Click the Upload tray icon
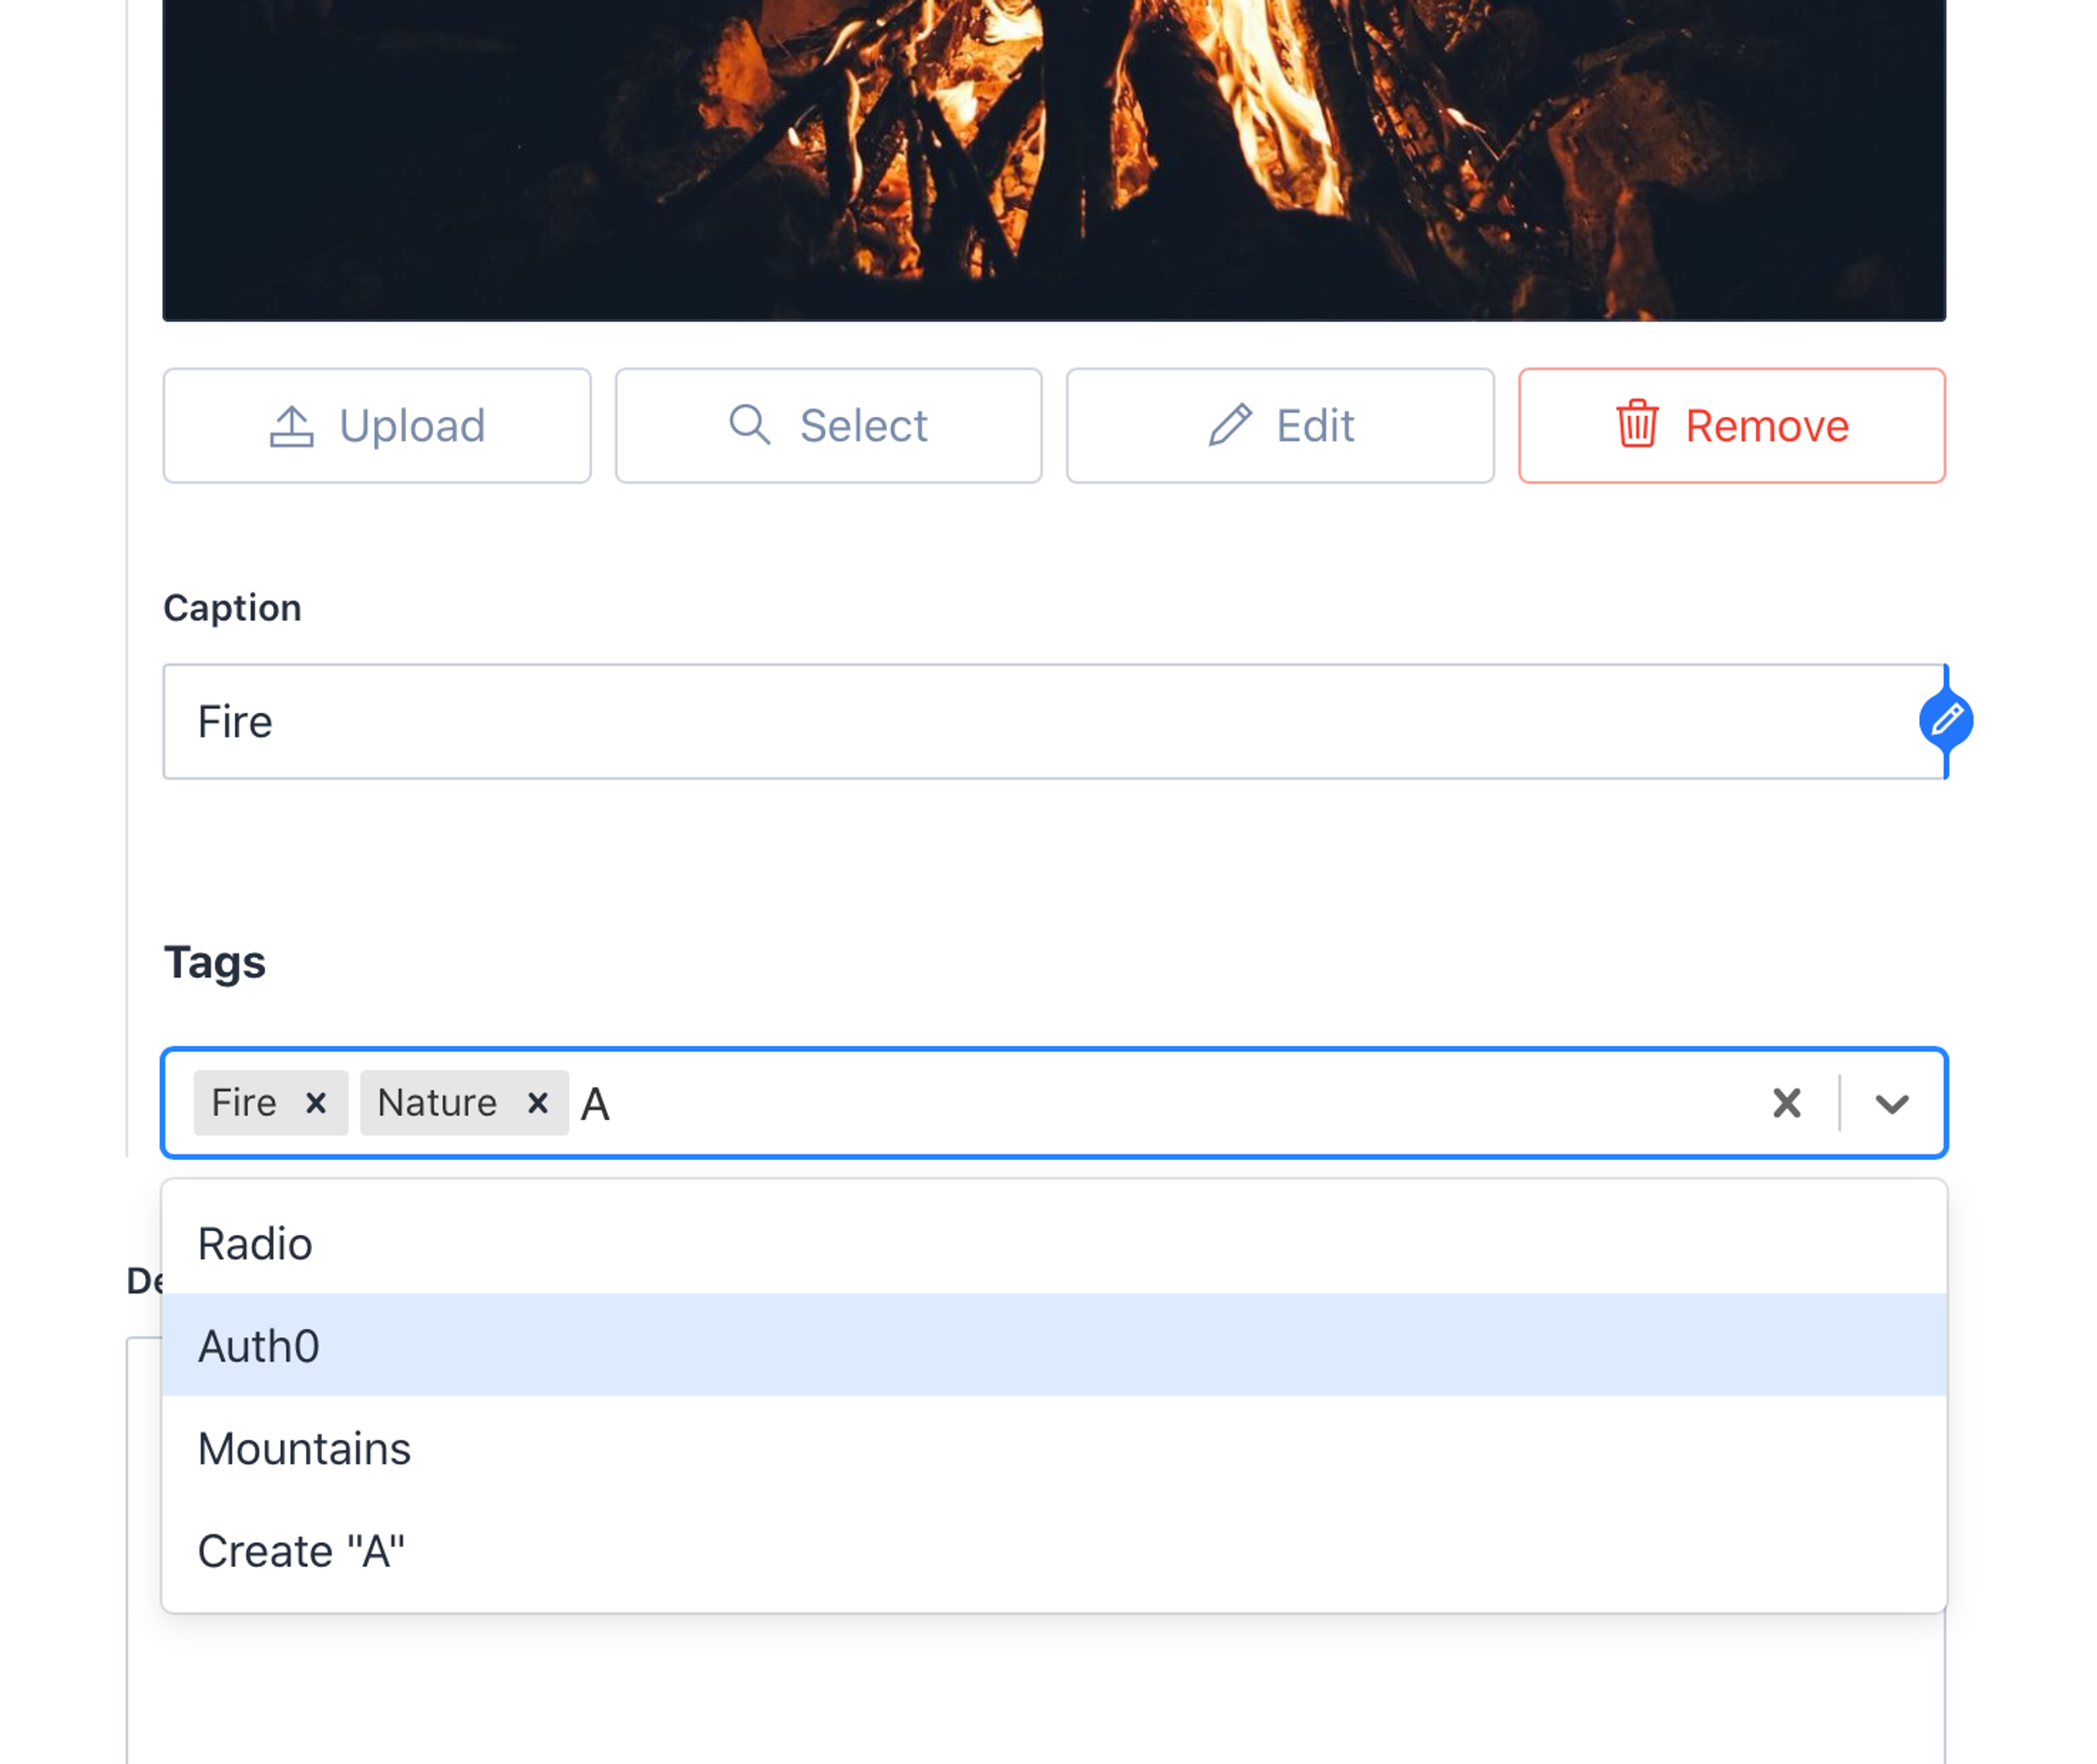The image size is (2097, 1764). coord(291,426)
